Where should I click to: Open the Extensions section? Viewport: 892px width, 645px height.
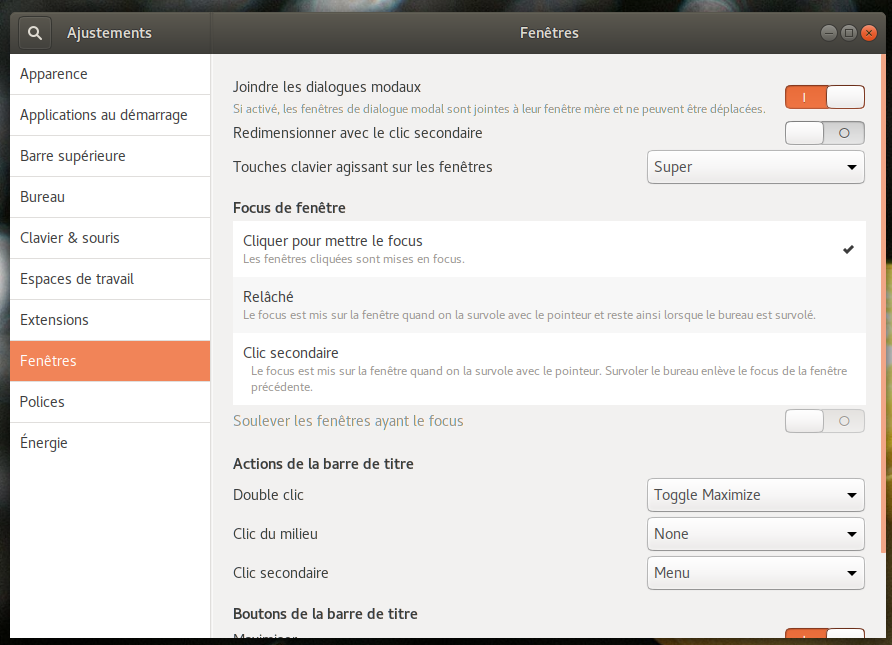pos(110,320)
